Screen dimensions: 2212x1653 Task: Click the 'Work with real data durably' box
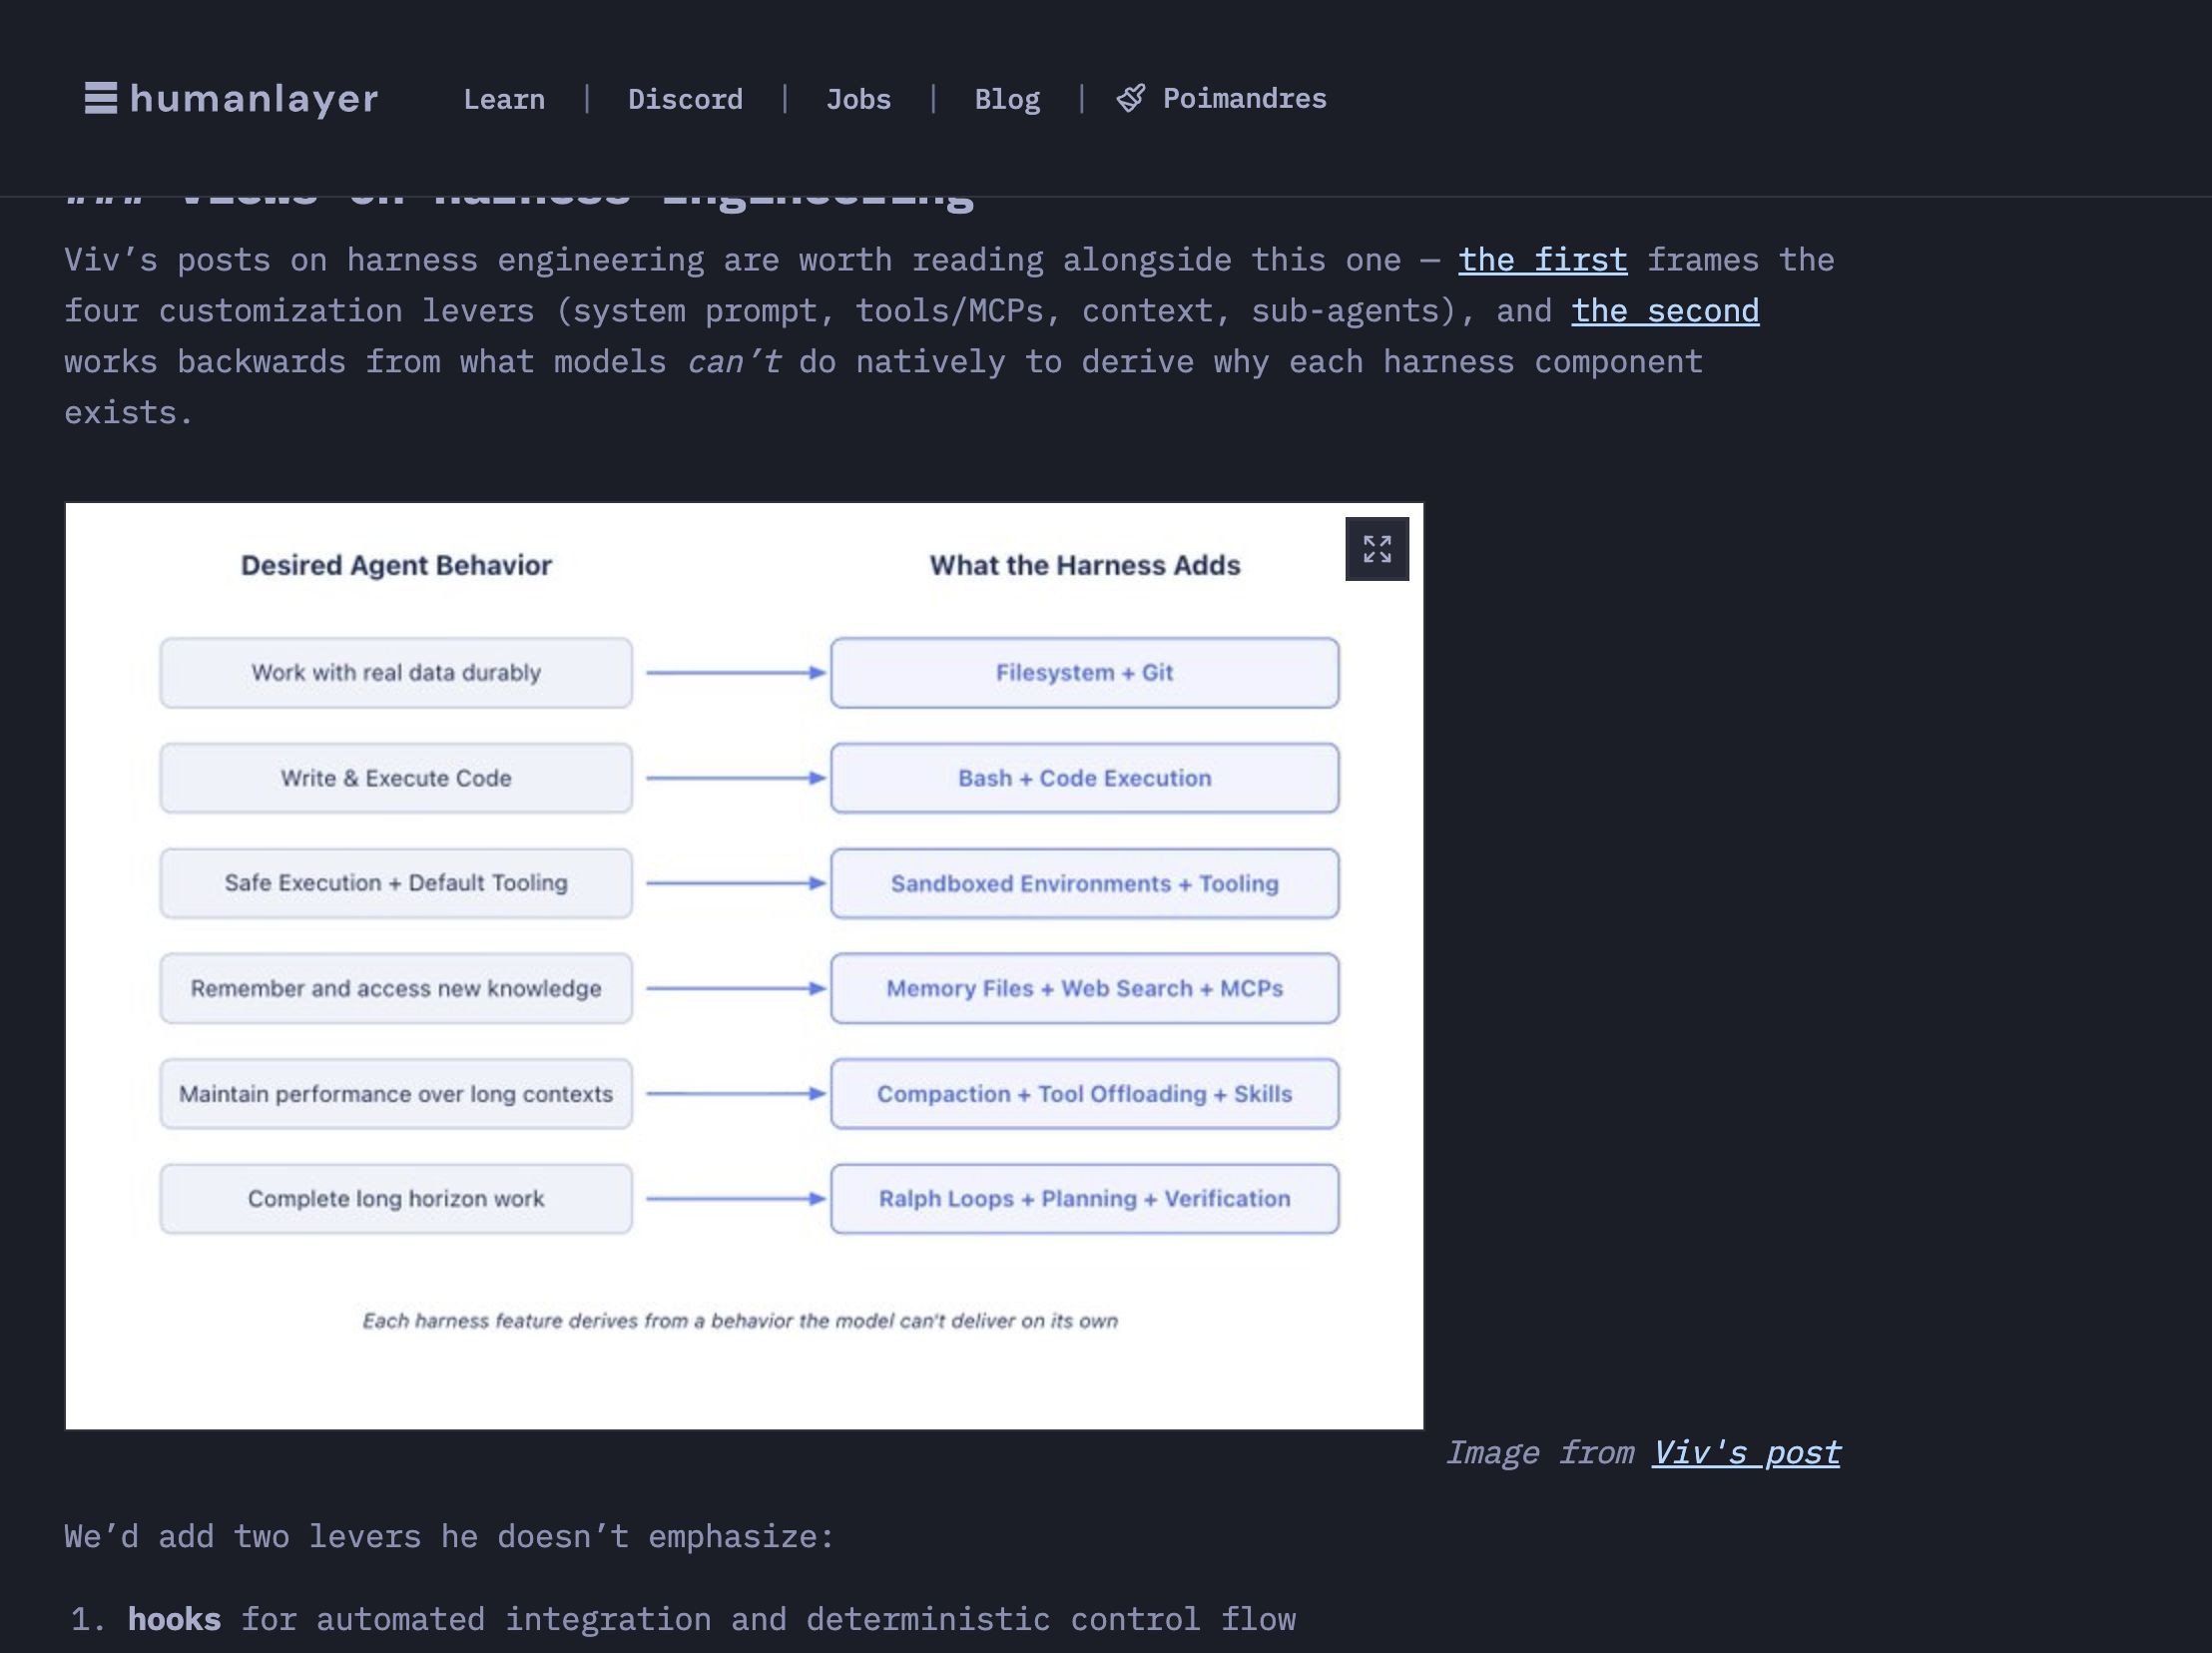[396, 673]
